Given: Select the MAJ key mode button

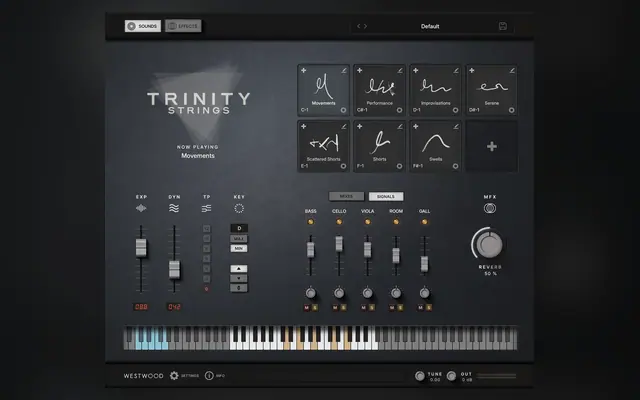Looking at the screenshot, I should (x=239, y=238).
